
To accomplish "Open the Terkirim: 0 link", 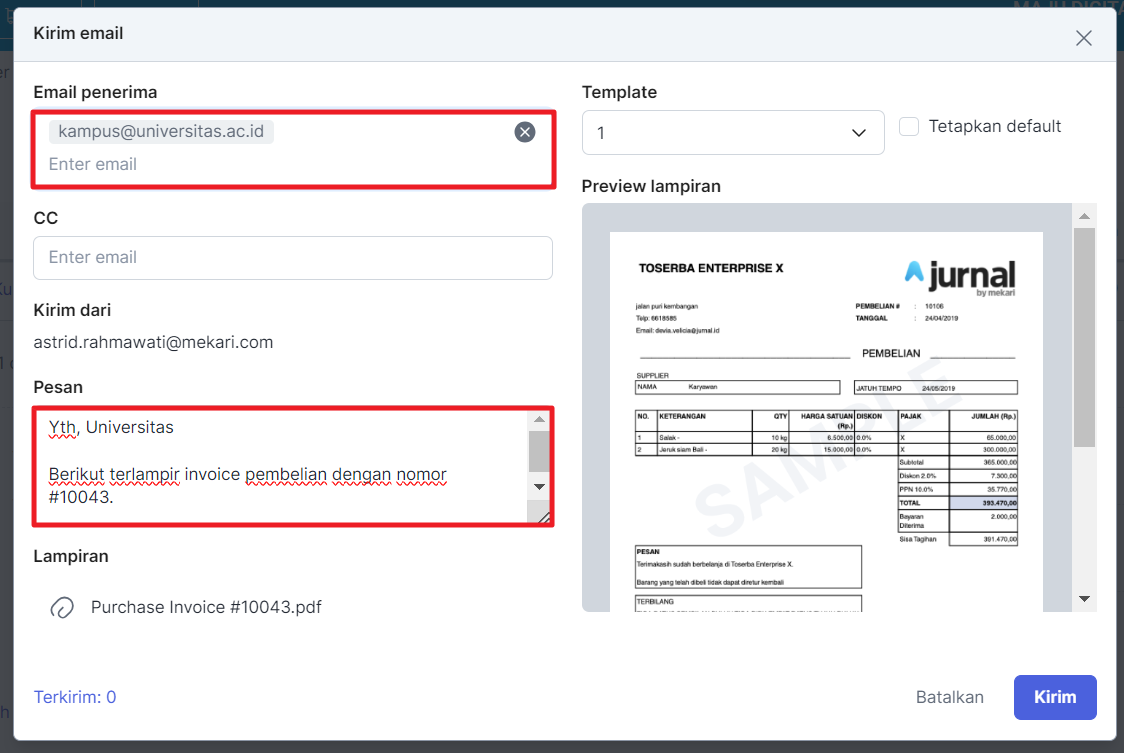I will click(x=75, y=697).
